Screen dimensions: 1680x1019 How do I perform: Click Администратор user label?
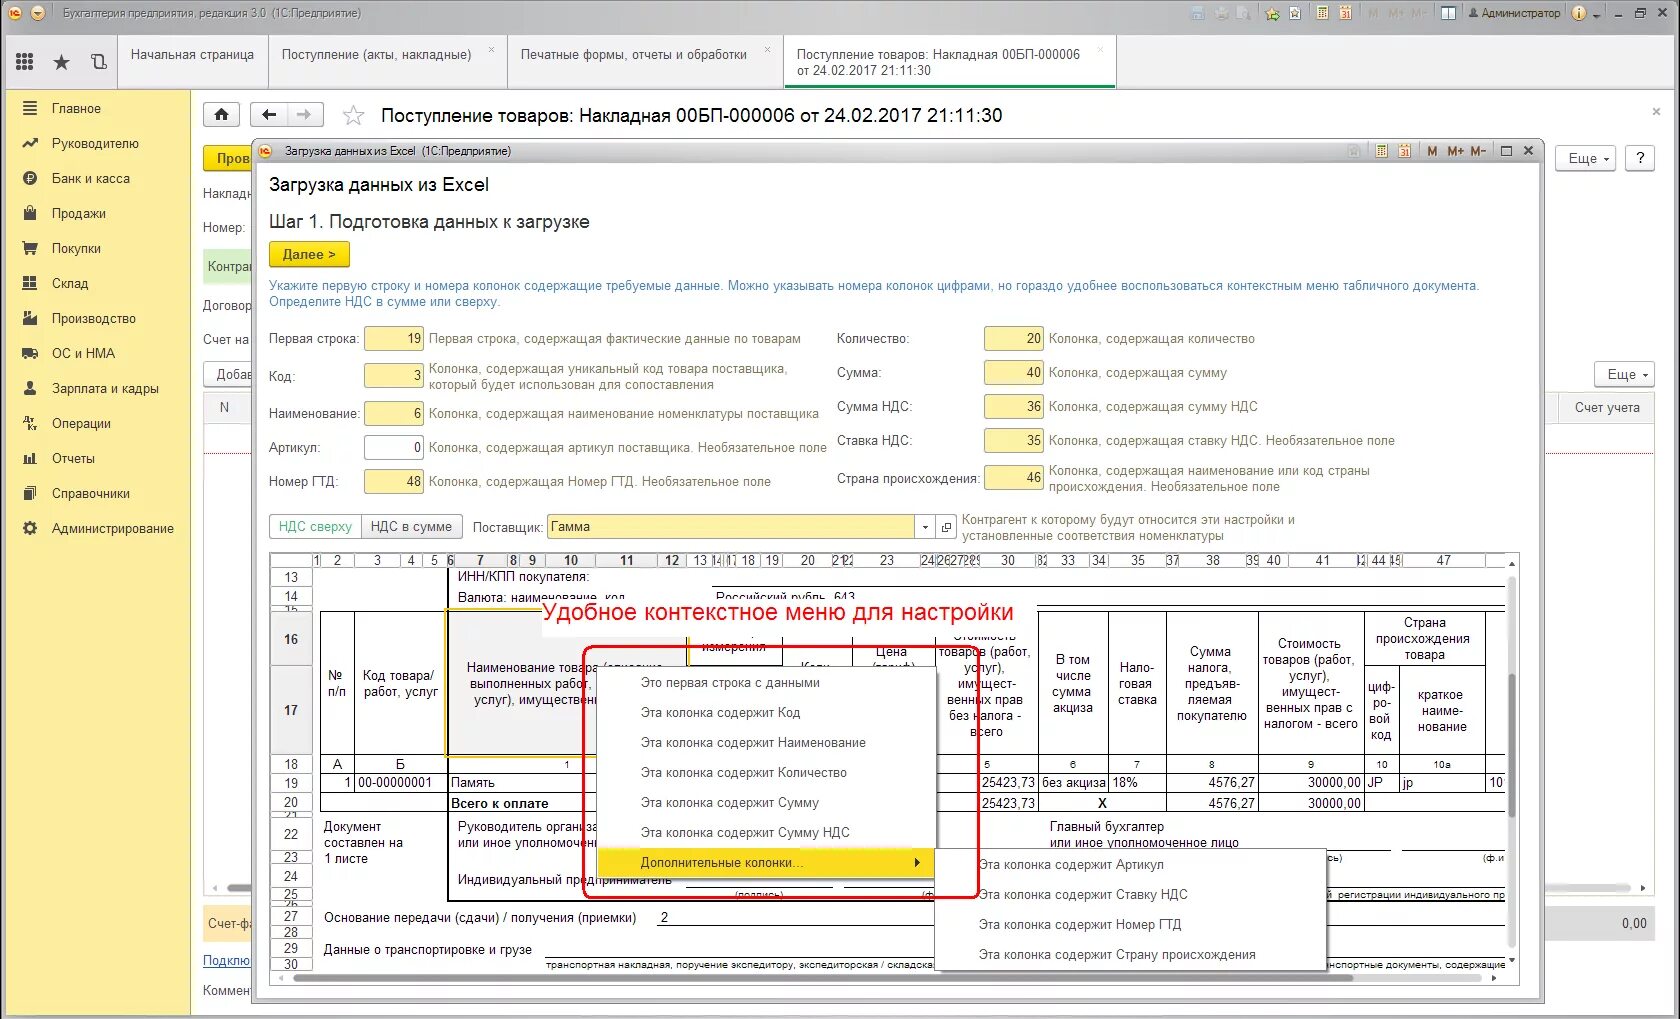[x=1514, y=13]
